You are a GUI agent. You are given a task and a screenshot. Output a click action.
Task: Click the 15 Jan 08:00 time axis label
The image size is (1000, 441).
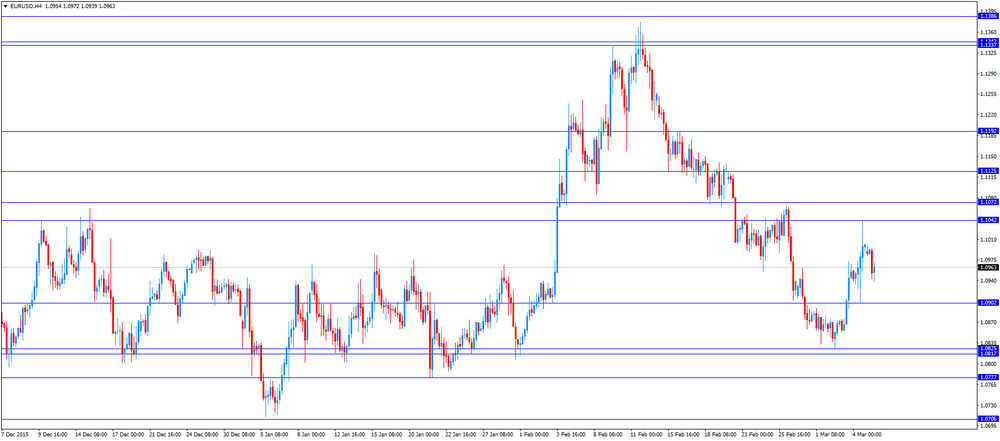tap(387, 435)
